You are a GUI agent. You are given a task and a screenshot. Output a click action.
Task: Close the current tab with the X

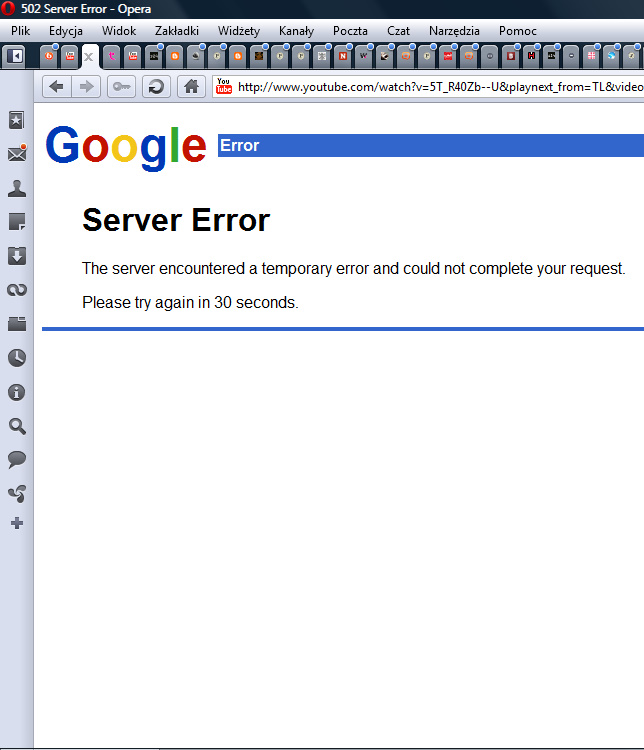pyautogui.click(x=89, y=57)
